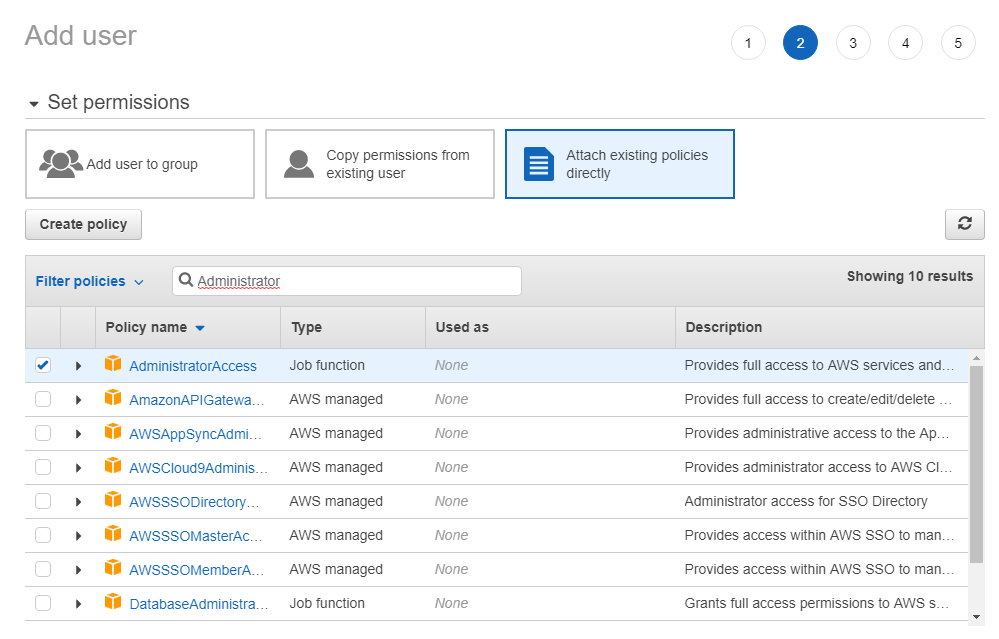Click the scrollbar down arrow
999x639 pixels.
point(976,617)
